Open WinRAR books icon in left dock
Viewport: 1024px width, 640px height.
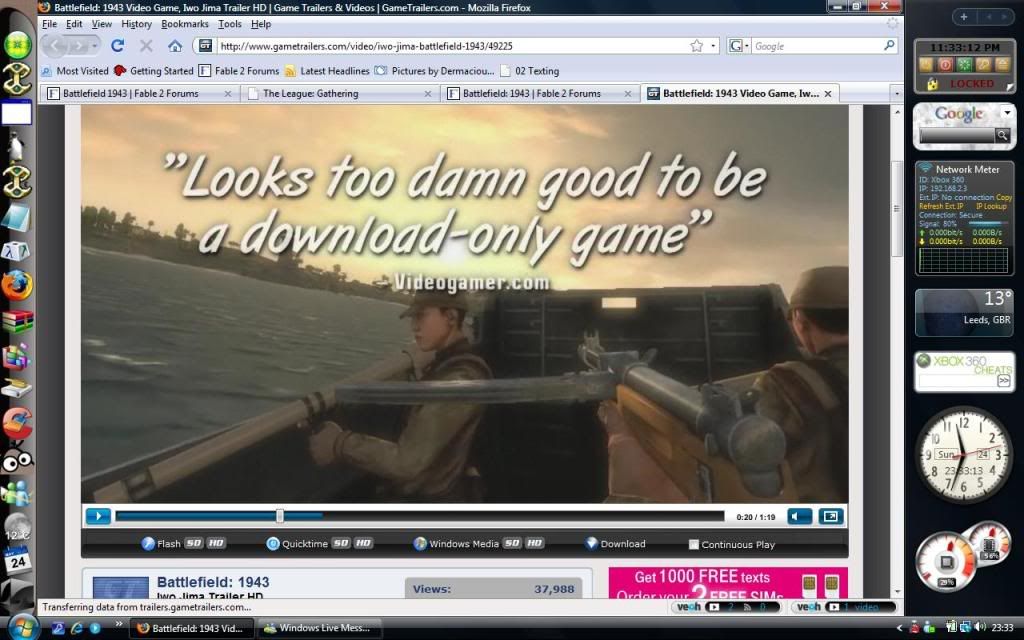pos(18,321)
